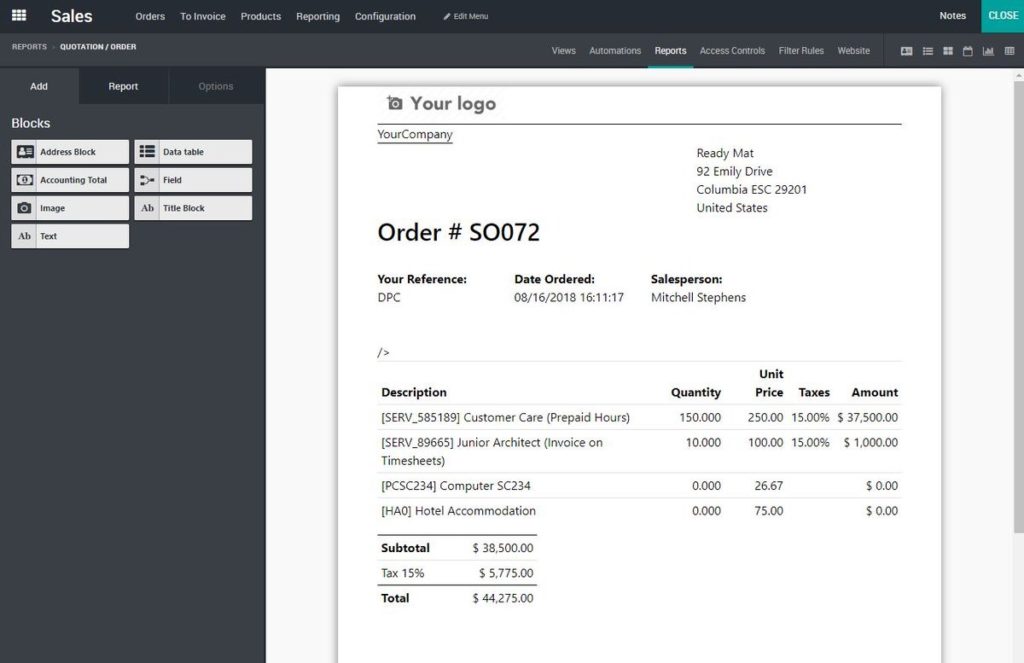This screenshot has height=663, width=1024.
Task: Add a Data table block
Action: (193, 151)
